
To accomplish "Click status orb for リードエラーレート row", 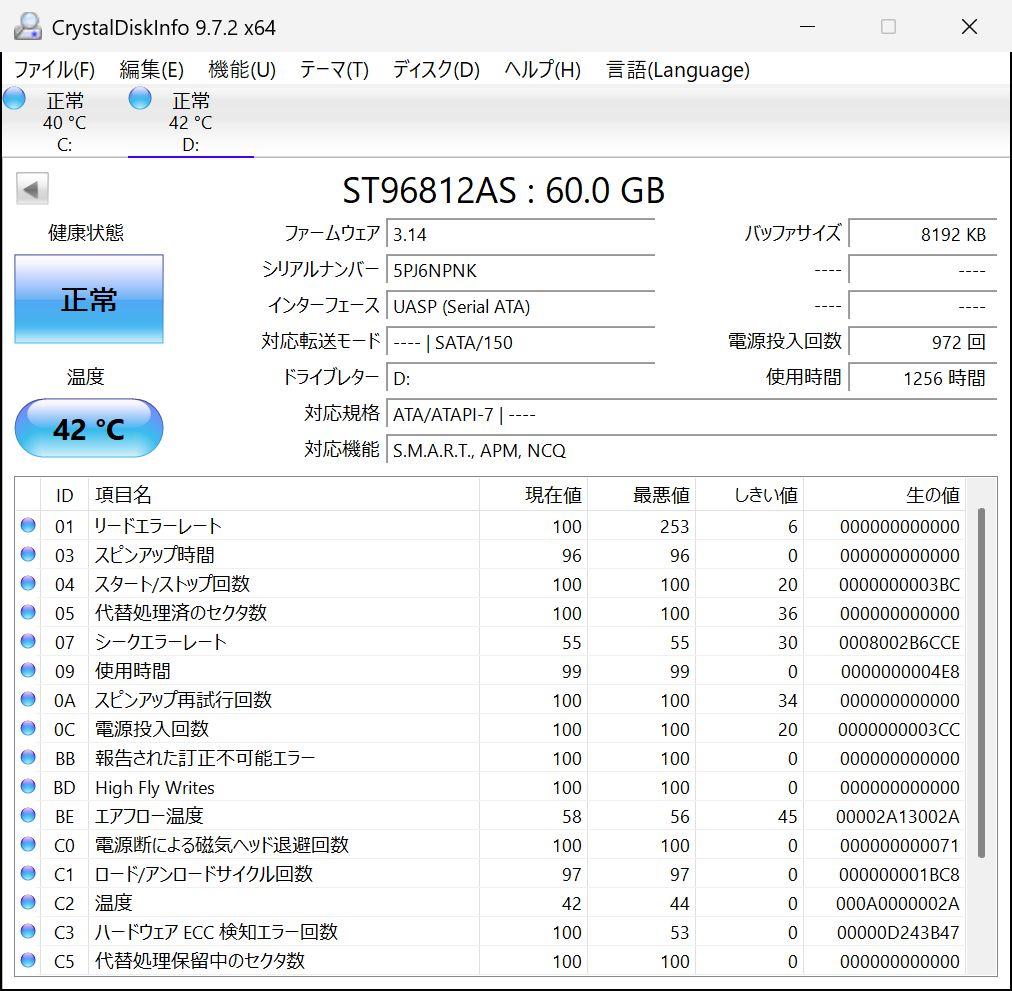I will [x=28, y=525].
